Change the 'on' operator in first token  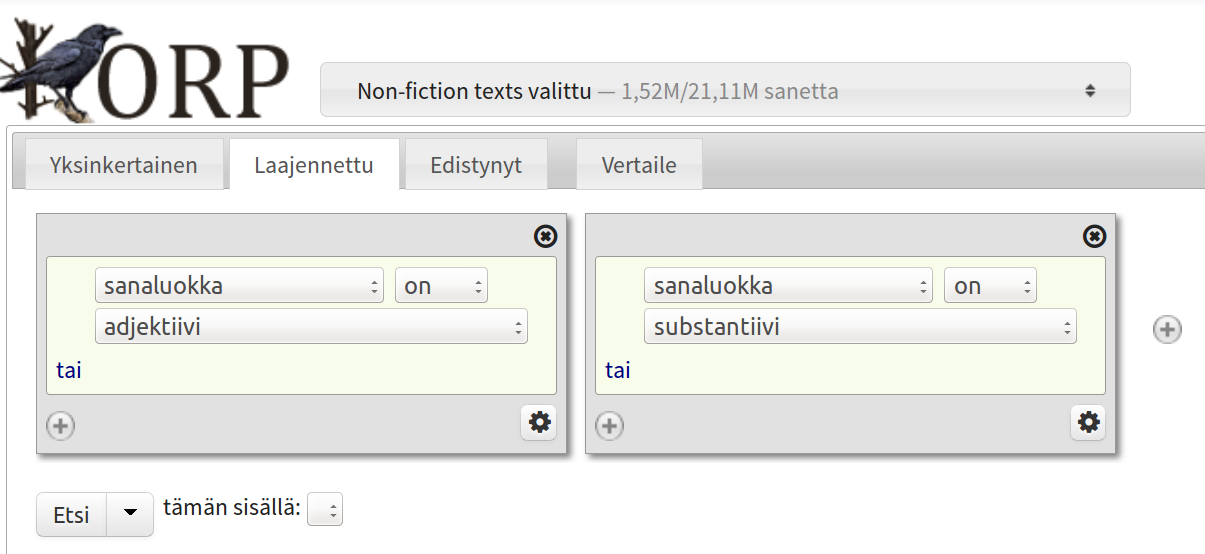point(441,286)
